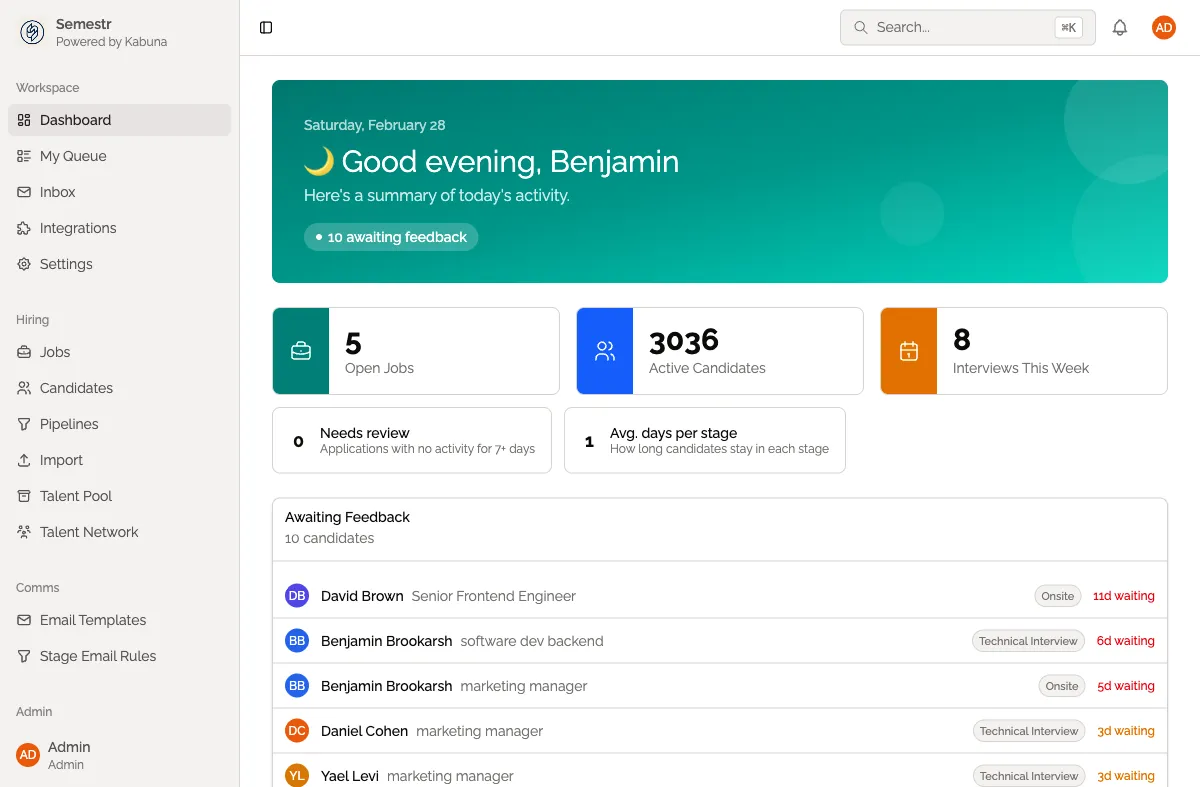Open My Queue in the sidebar

[73, 156]
